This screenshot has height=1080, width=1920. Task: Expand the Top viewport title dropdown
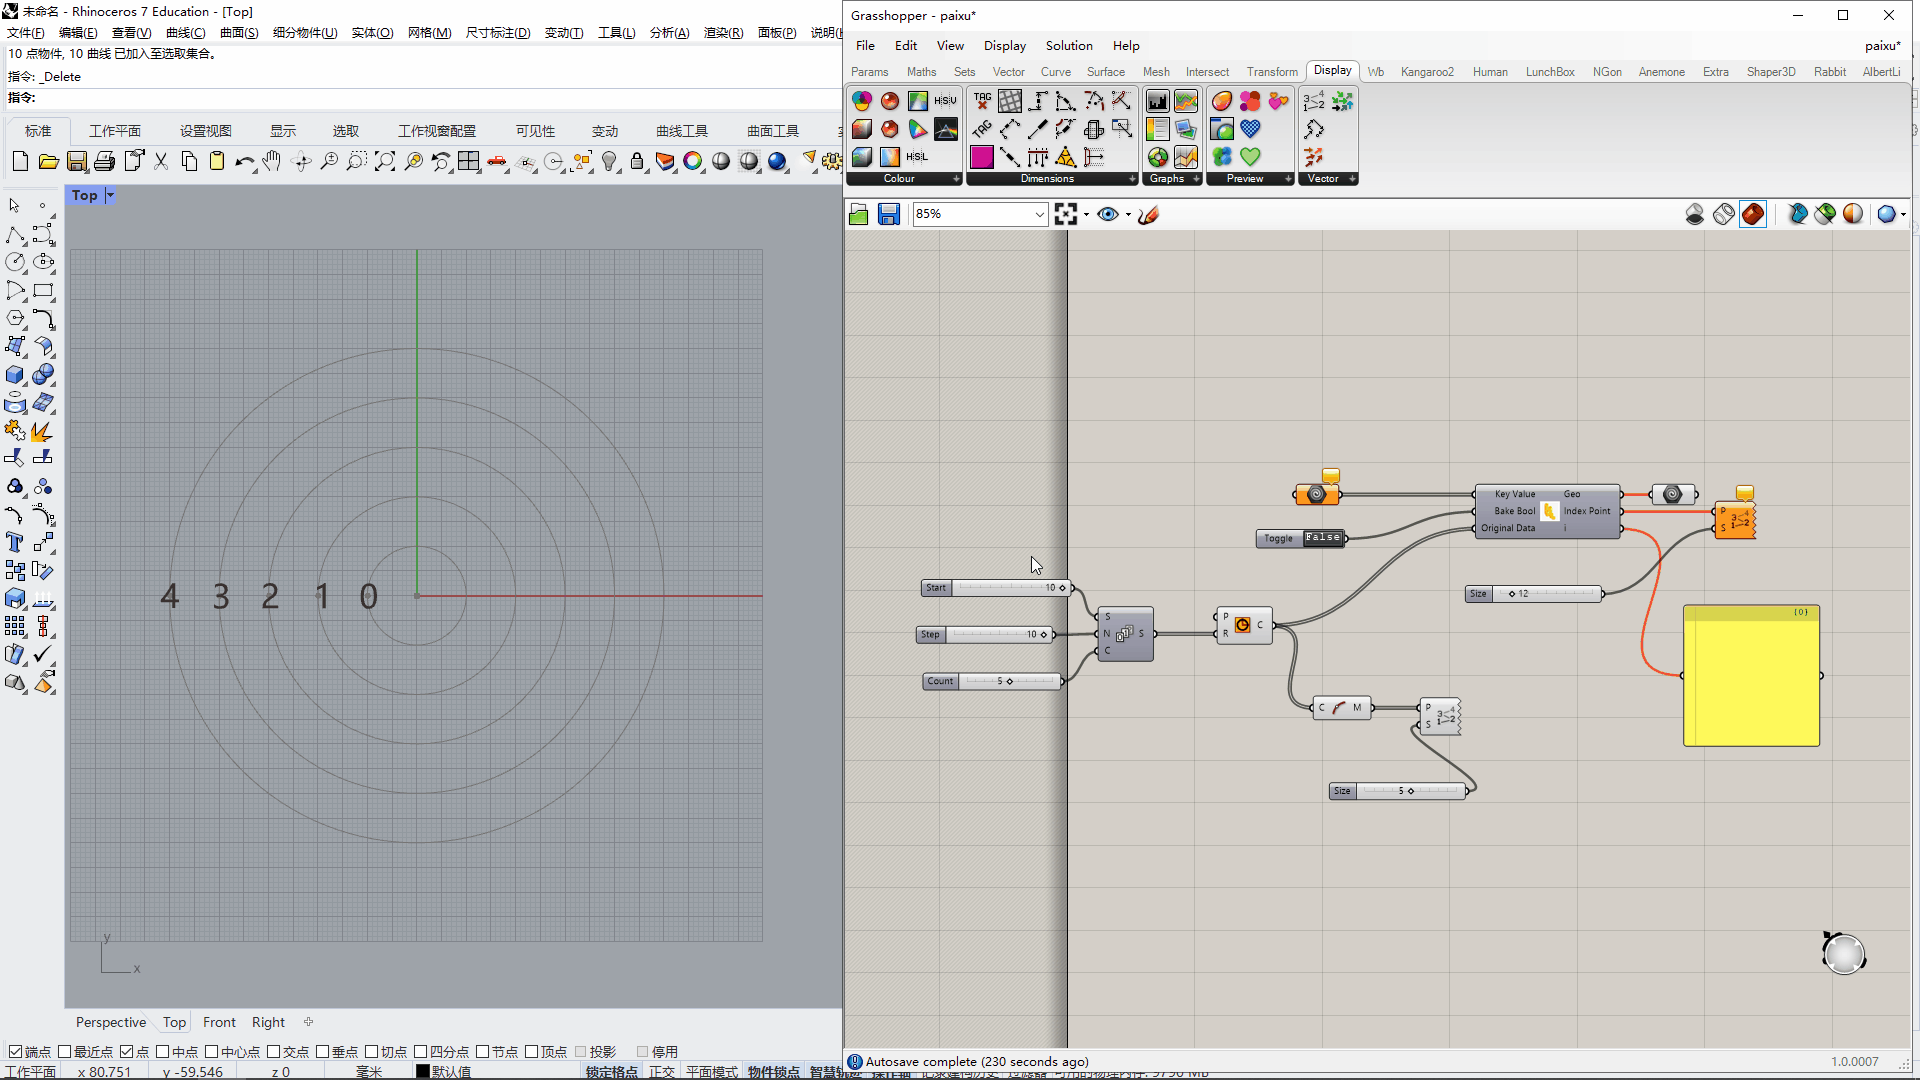110,196
